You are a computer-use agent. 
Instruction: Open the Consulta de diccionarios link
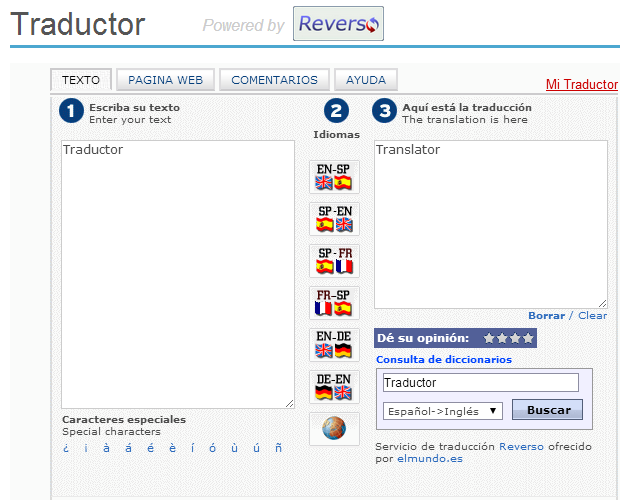pyautogui.click(x=444, y=359)
